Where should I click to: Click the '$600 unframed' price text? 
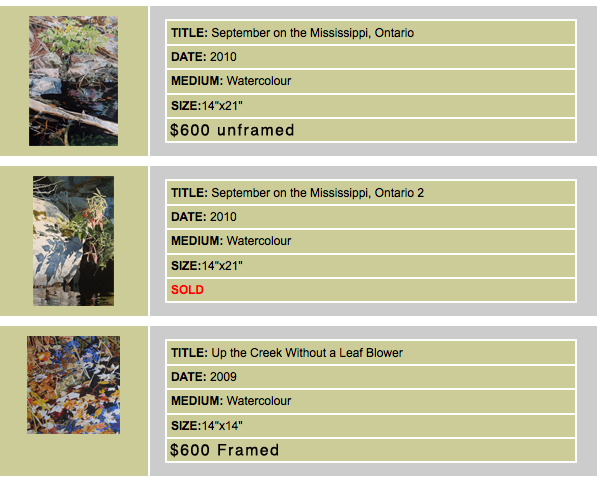click(x=232, y=130)
